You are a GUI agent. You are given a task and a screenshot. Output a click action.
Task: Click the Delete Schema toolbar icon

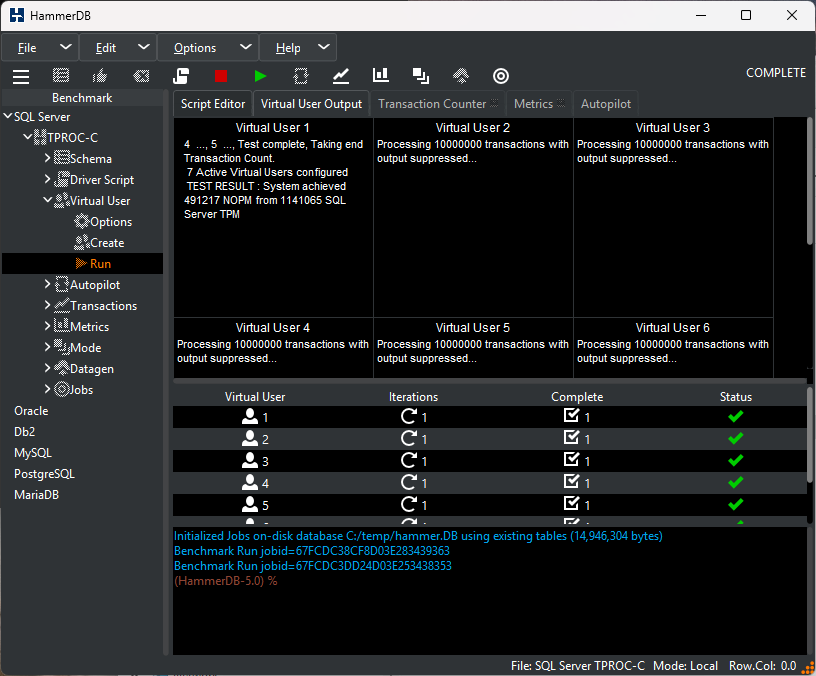pos(141,76)
